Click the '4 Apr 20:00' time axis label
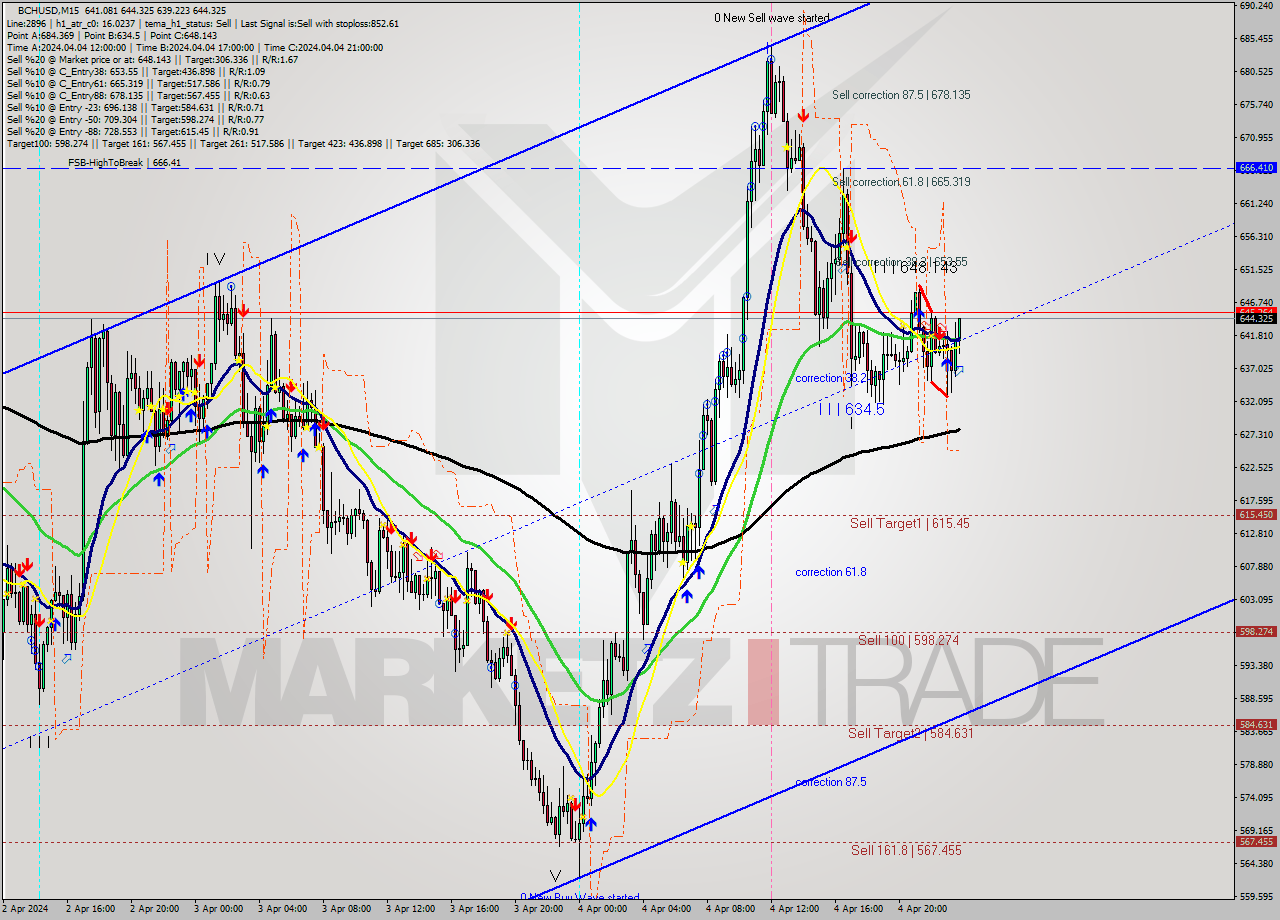The width and height of the screenshot is (1280, 920). click(923, 909)
